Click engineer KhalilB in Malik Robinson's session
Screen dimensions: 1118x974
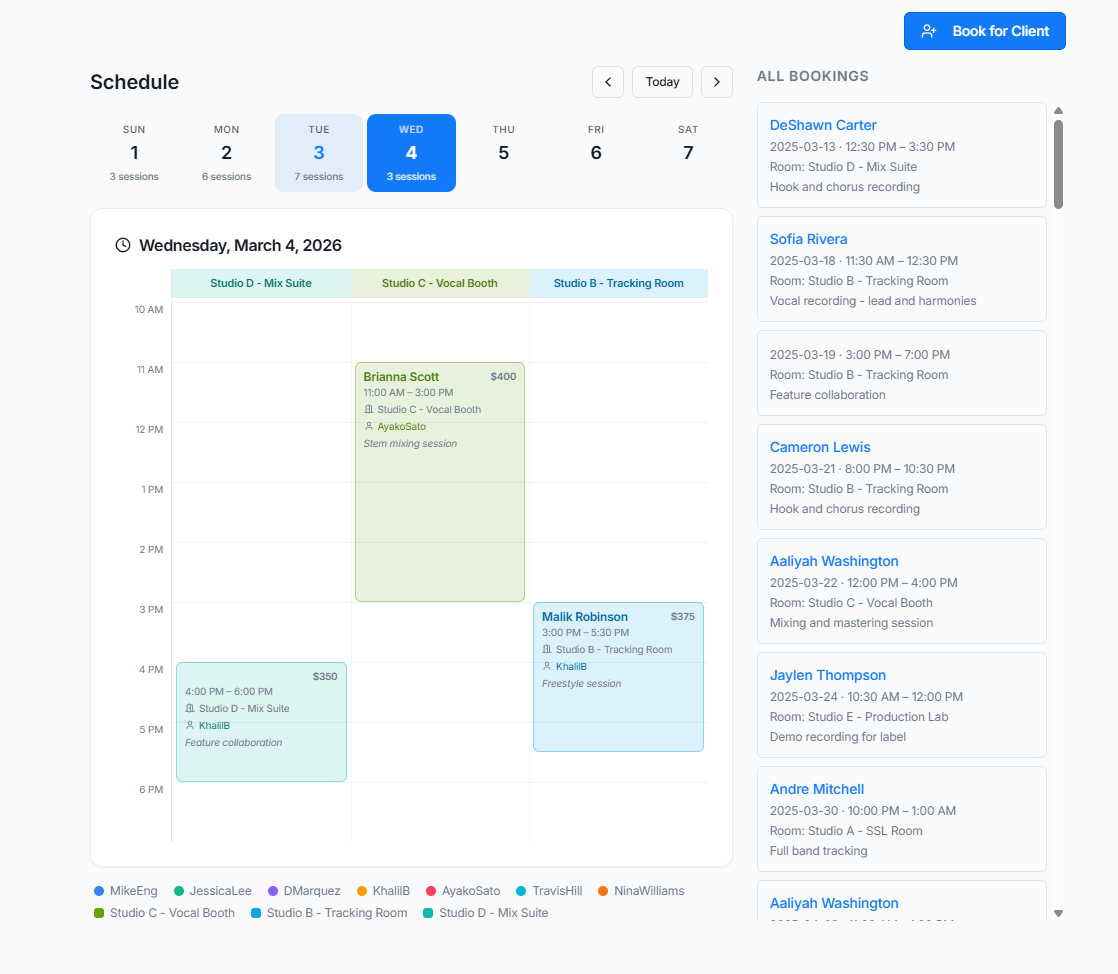coord(571,667)
